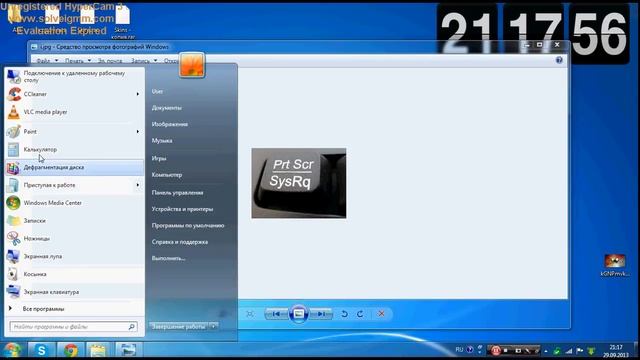Click actual size button in Photo Viewer
Image resolution: width=640 pixels, height=360 pixels.
250,314
